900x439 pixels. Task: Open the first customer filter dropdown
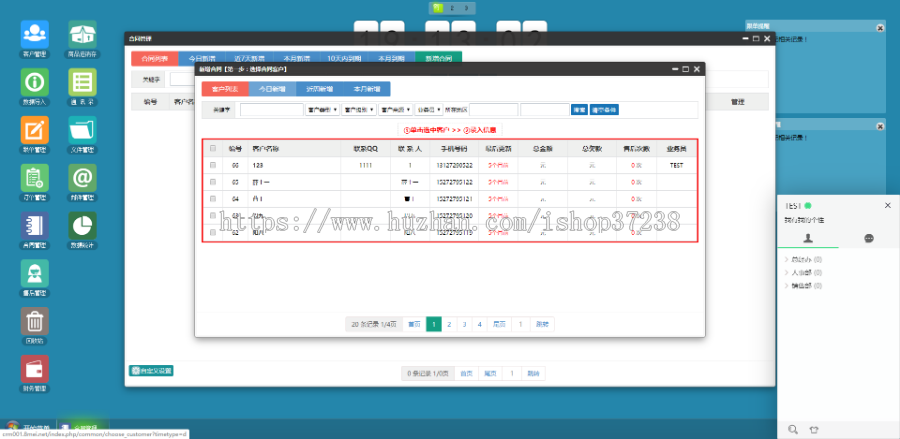coord(321,109)
